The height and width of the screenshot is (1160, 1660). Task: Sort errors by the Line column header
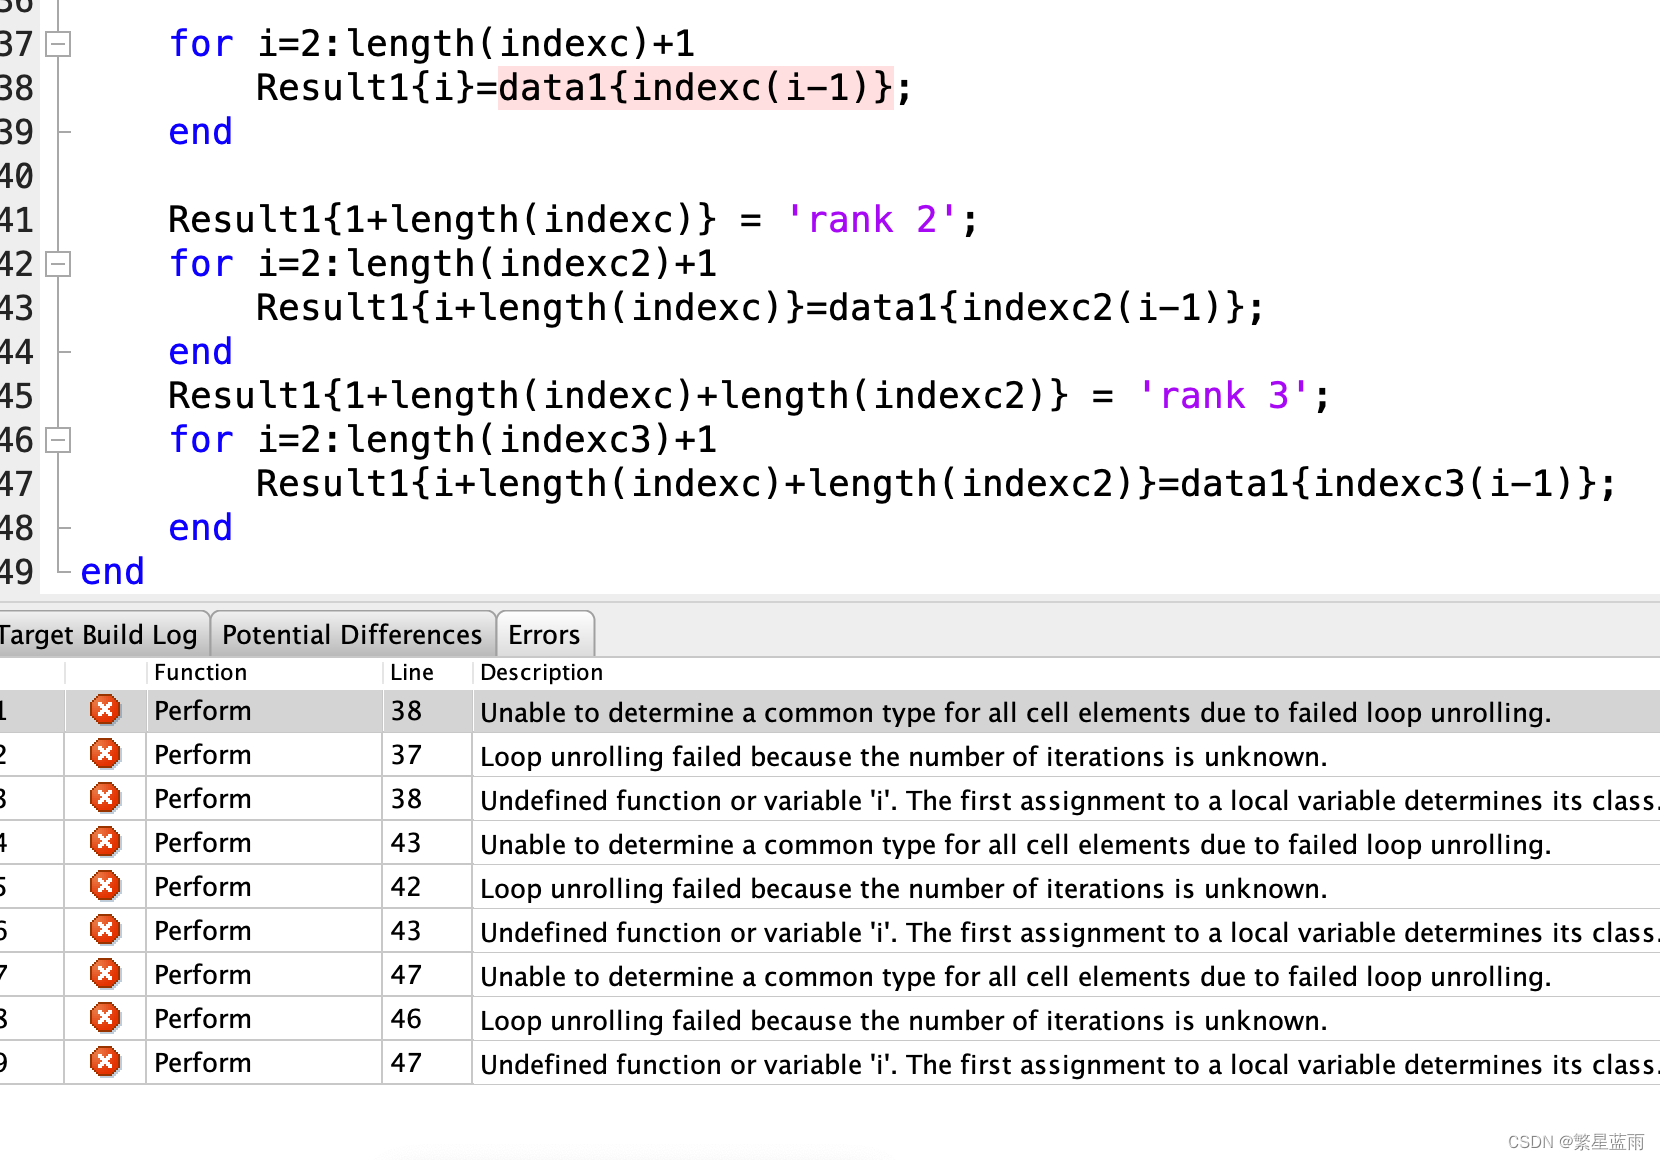tap(412, 672)
